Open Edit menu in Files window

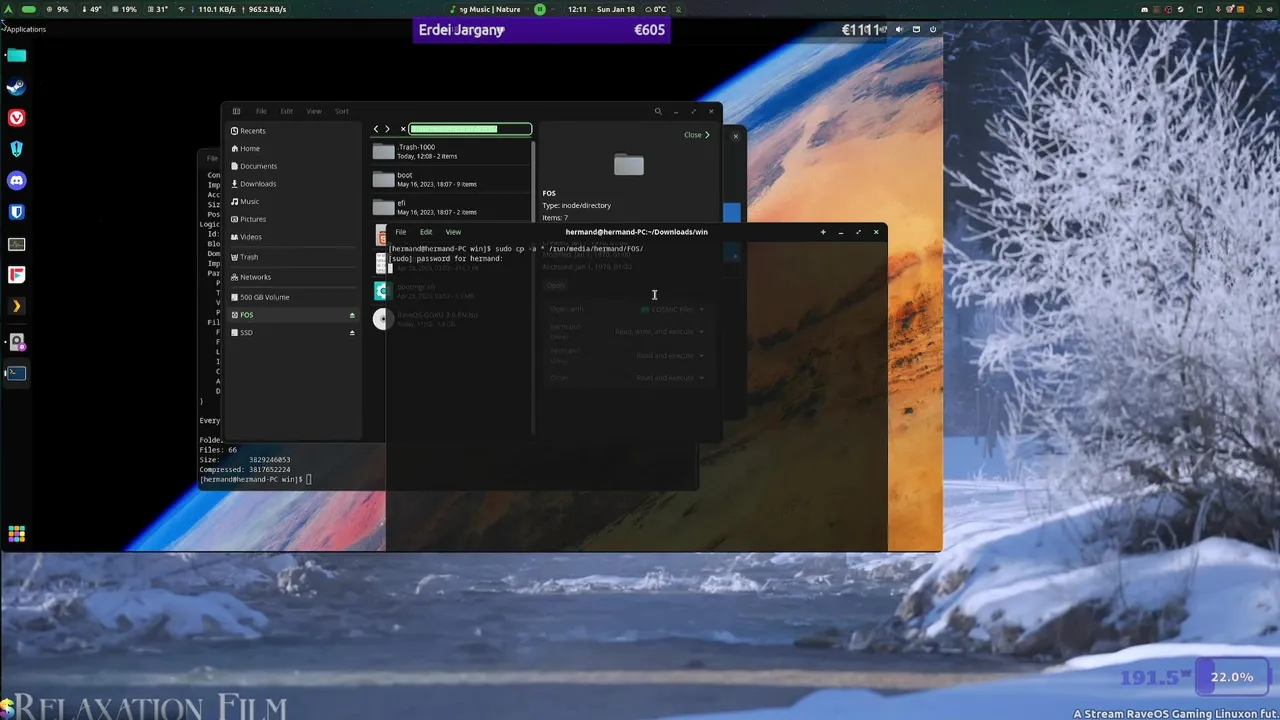[287, 111]
